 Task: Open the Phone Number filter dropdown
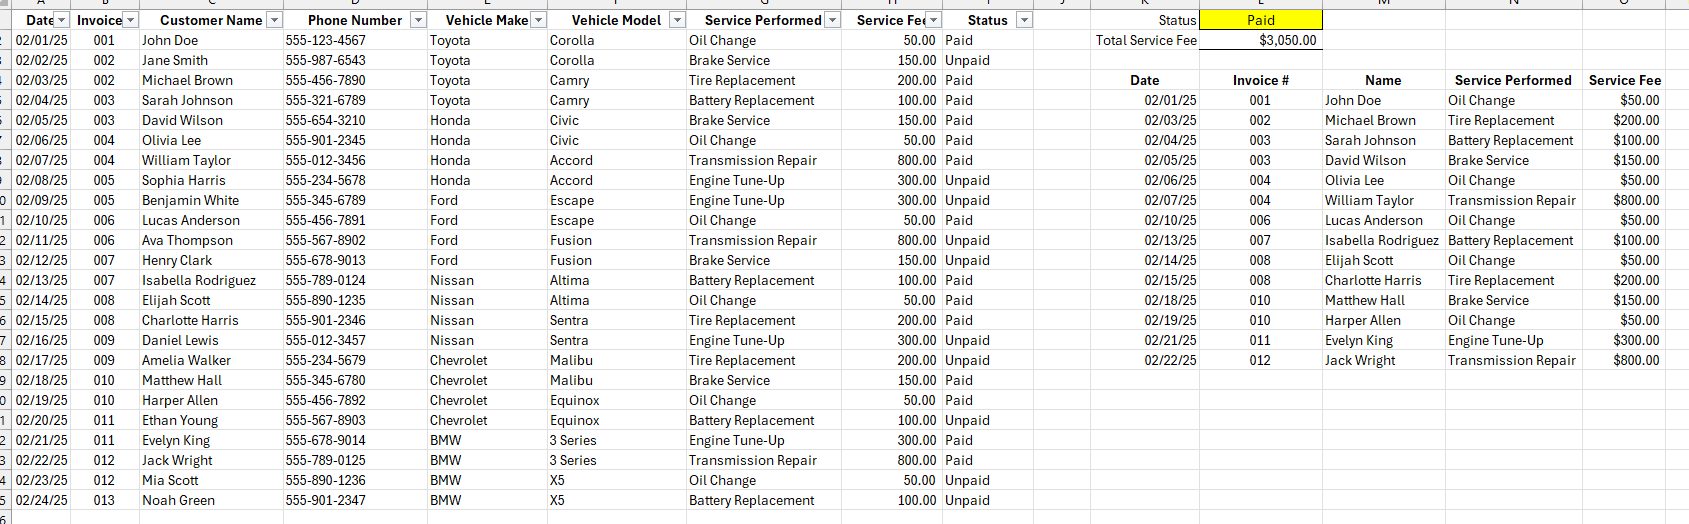click(418, 20)
